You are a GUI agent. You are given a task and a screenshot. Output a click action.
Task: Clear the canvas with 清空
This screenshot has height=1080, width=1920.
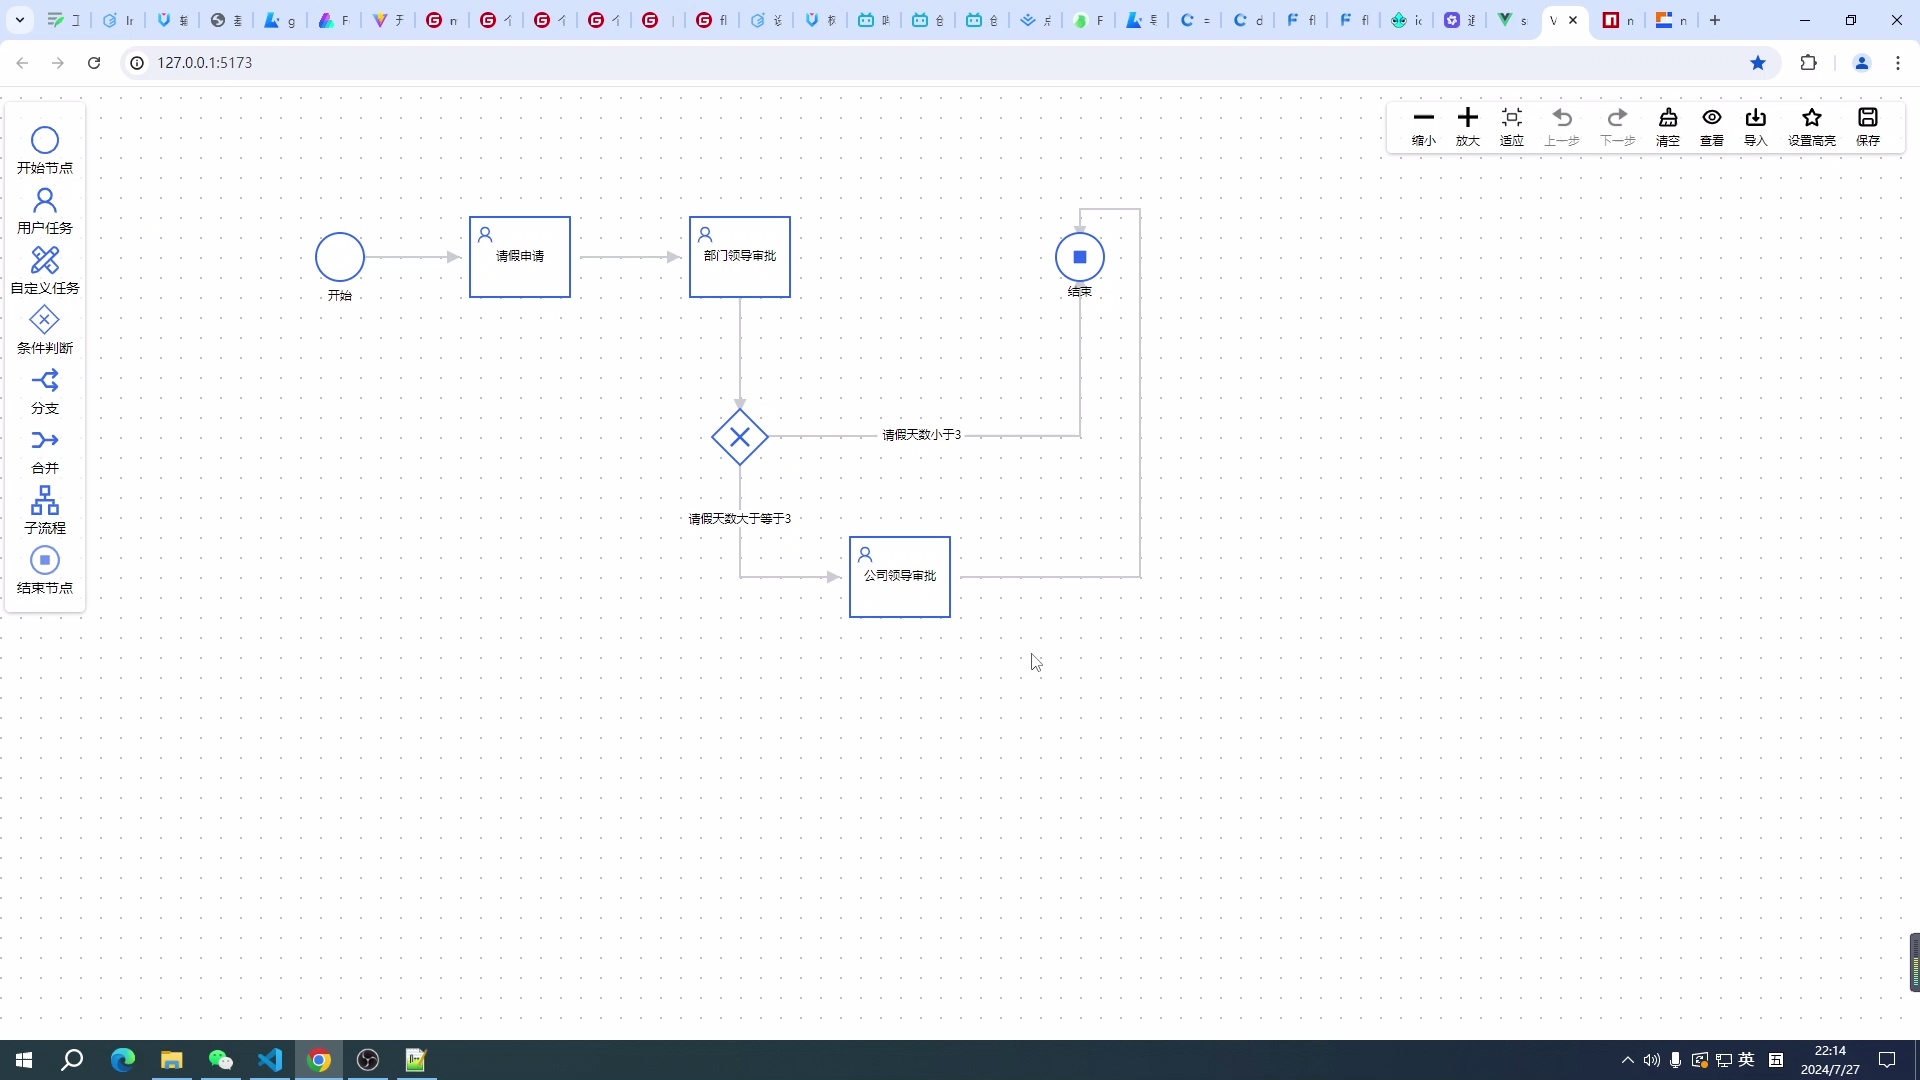click(1668, 126)
